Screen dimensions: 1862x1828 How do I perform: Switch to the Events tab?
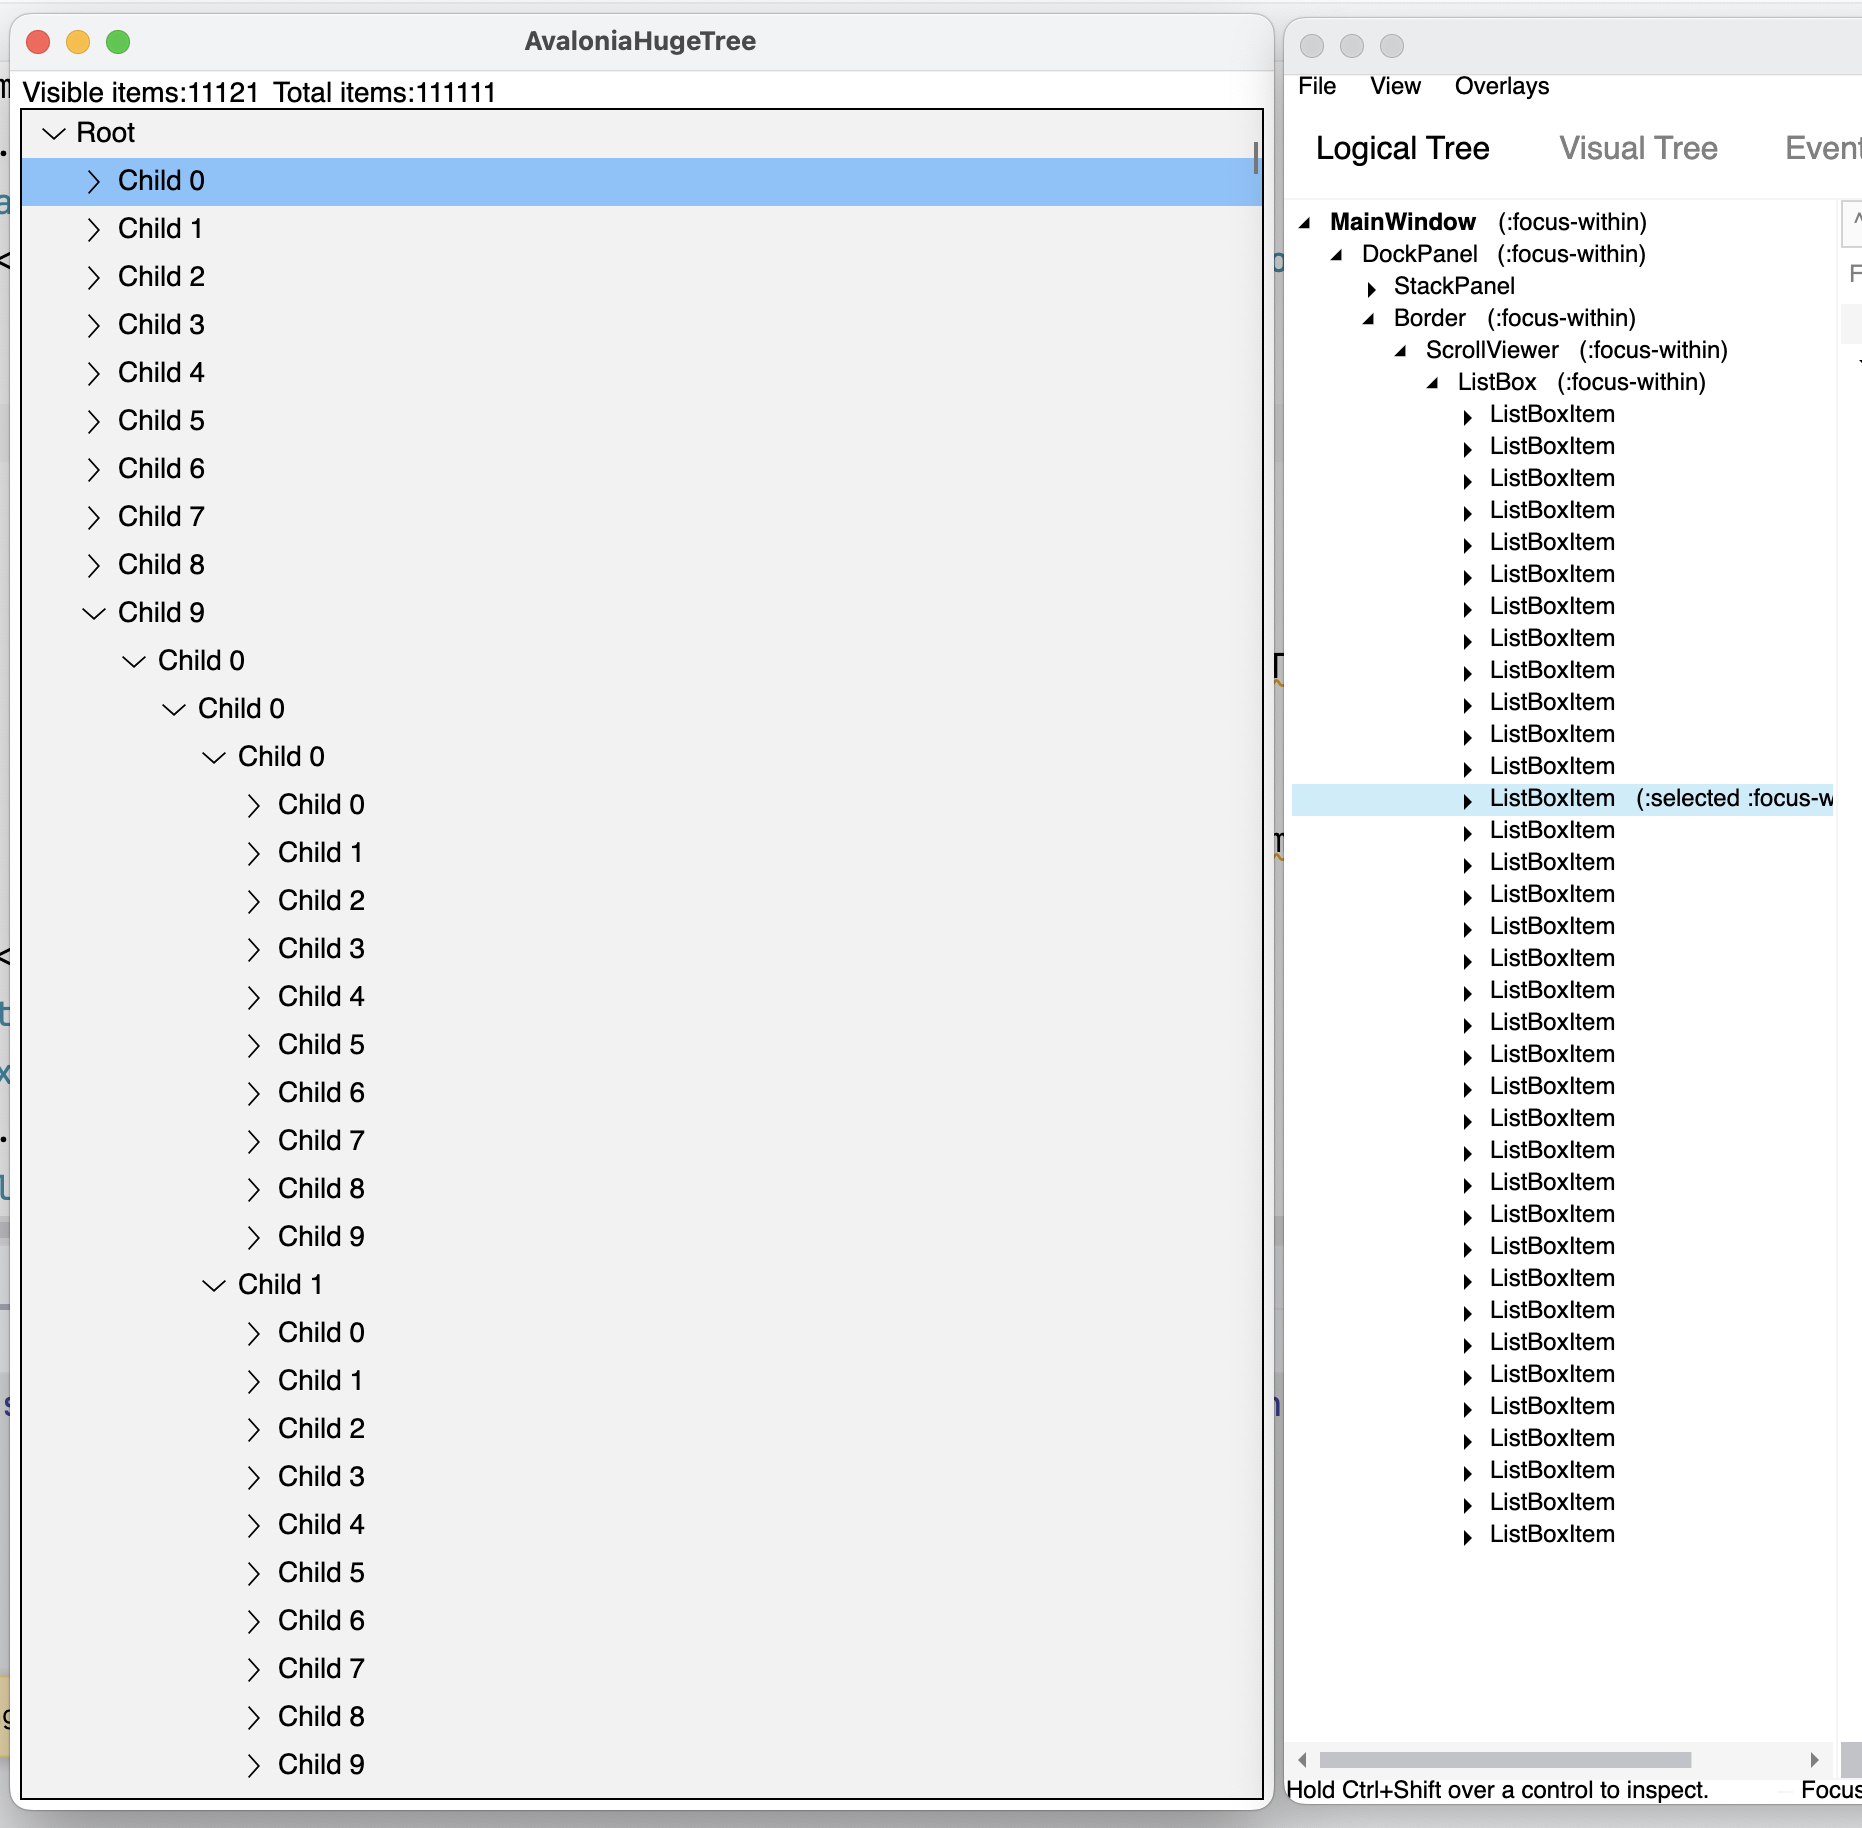click(x=1824, y=148)
